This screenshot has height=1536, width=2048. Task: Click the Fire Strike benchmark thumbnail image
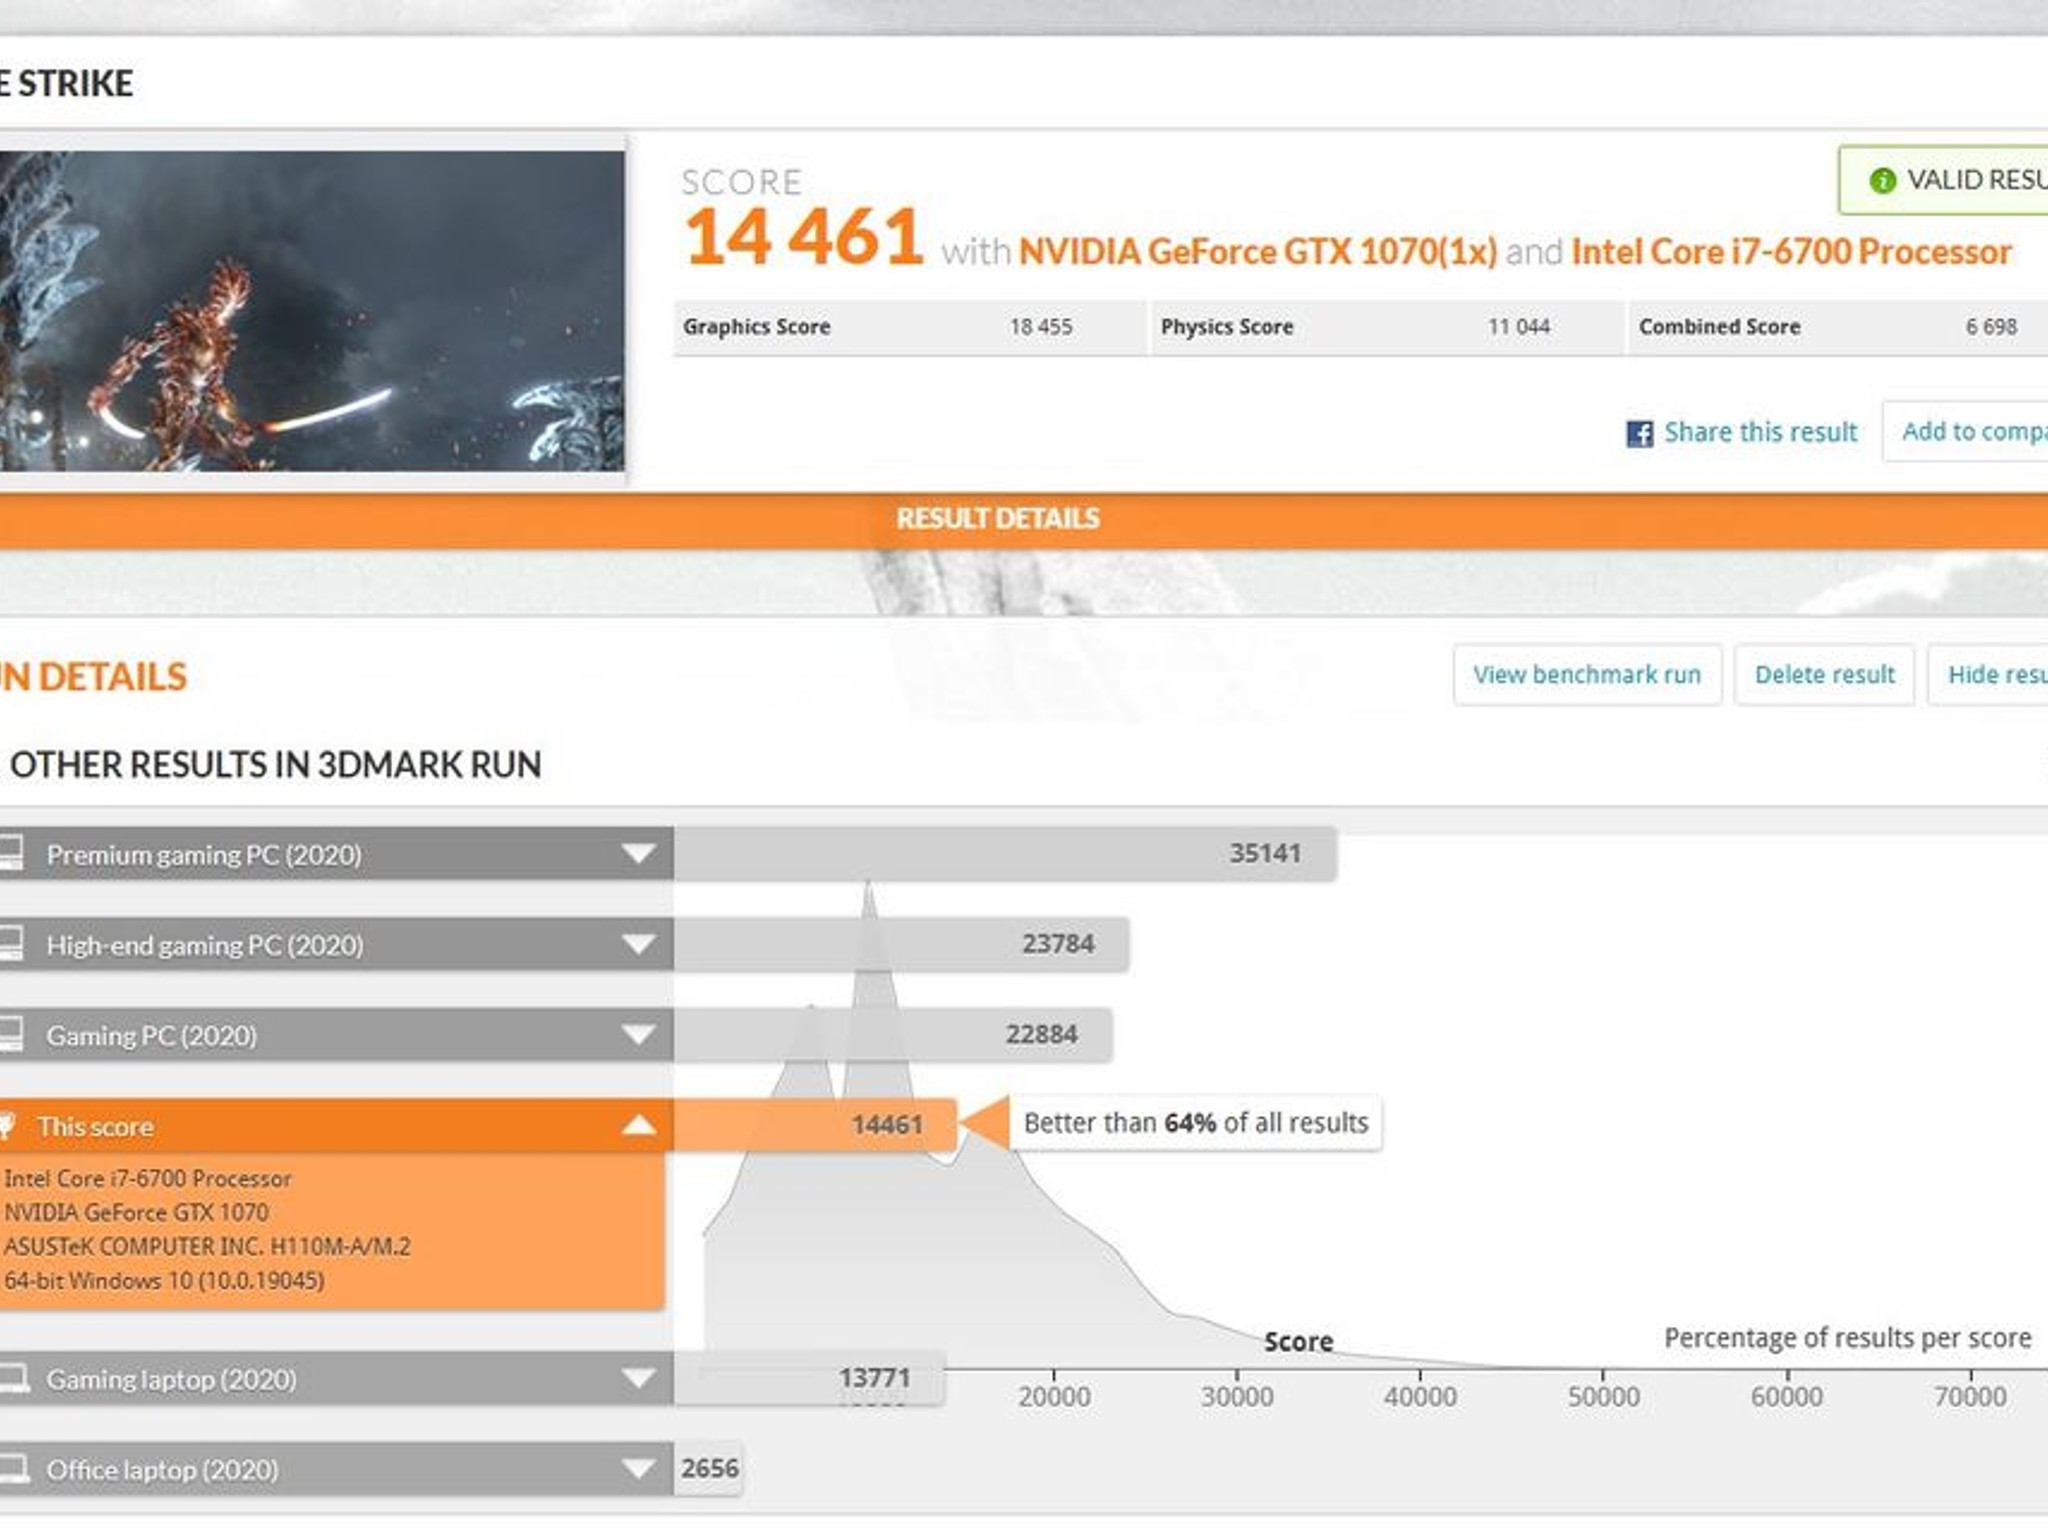coord(312,311)
